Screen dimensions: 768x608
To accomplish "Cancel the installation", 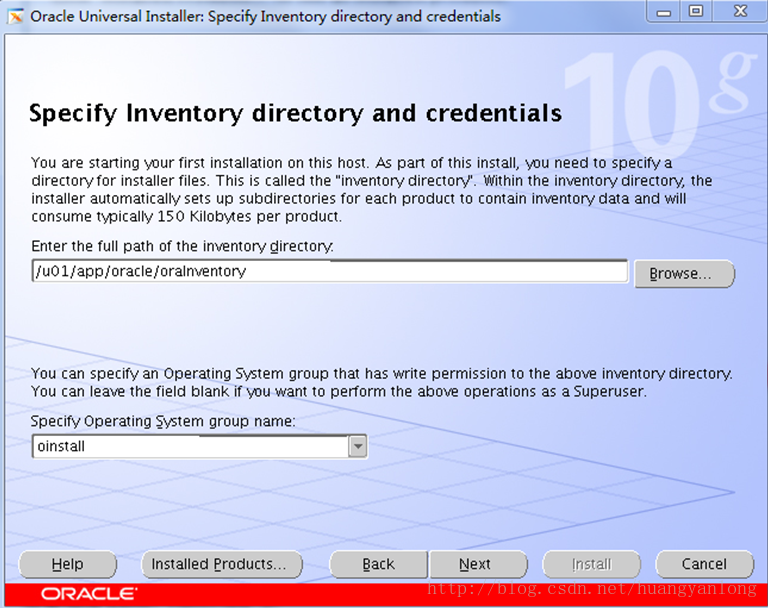I will point(704,564).
